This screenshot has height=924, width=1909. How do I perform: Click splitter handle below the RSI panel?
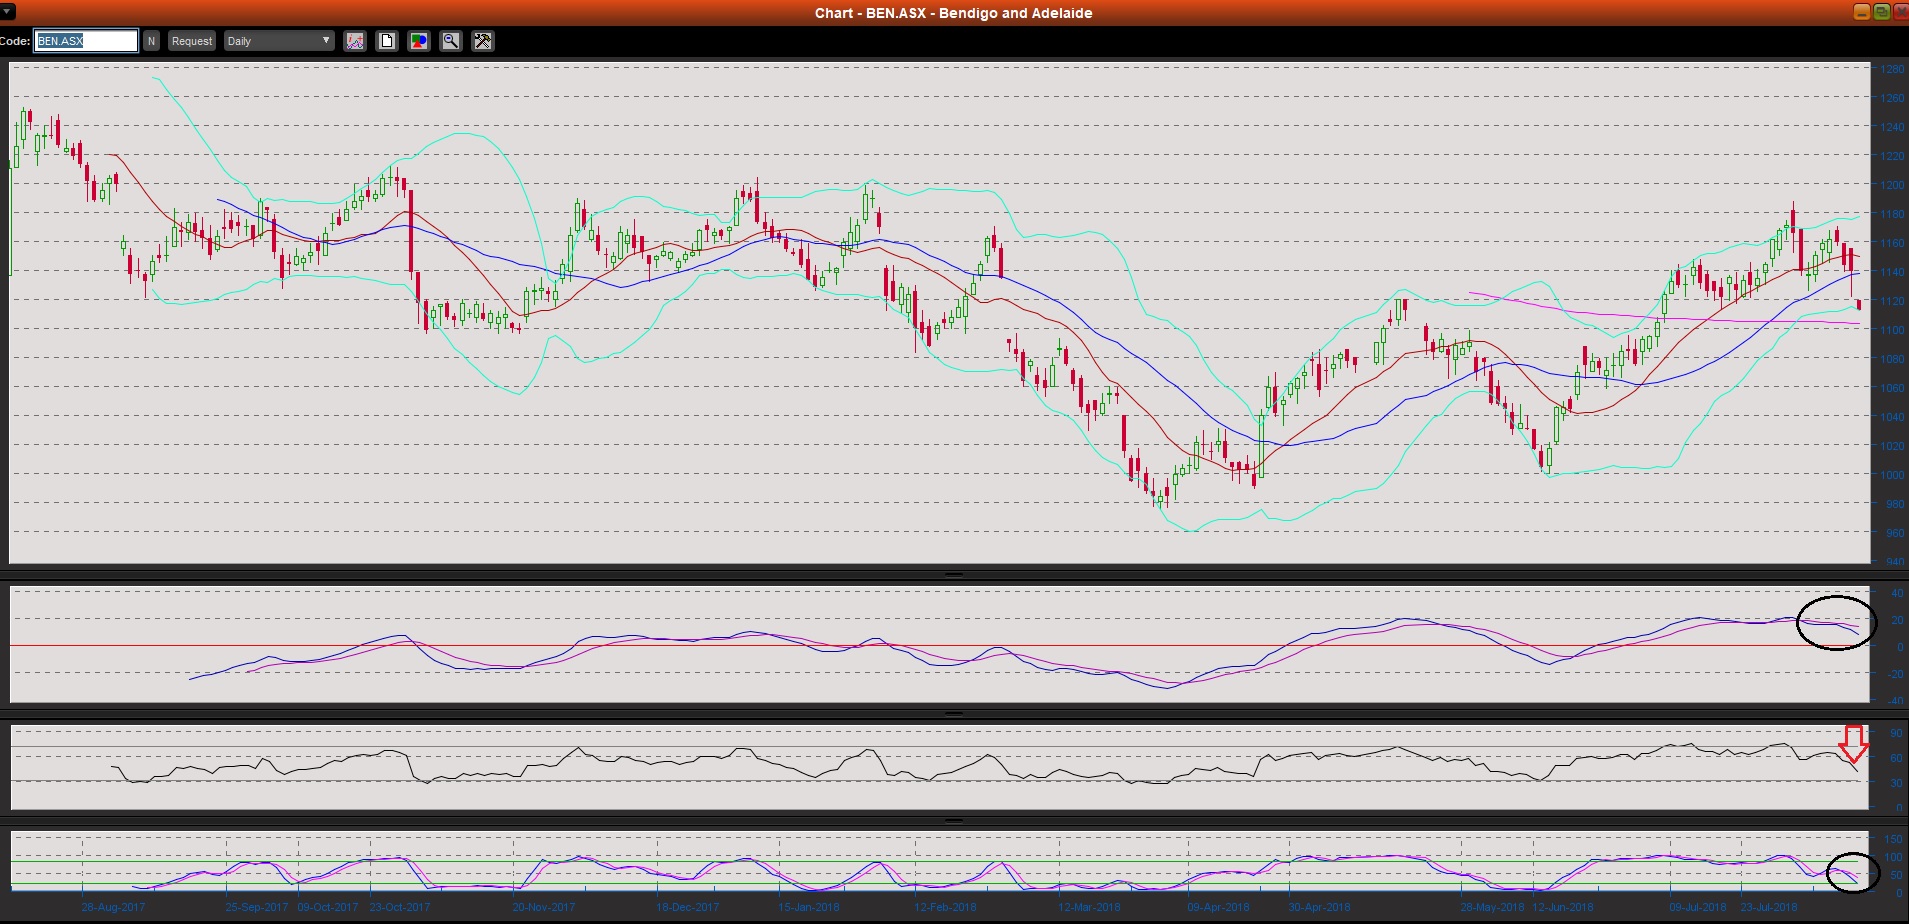(x=954, y=820)
